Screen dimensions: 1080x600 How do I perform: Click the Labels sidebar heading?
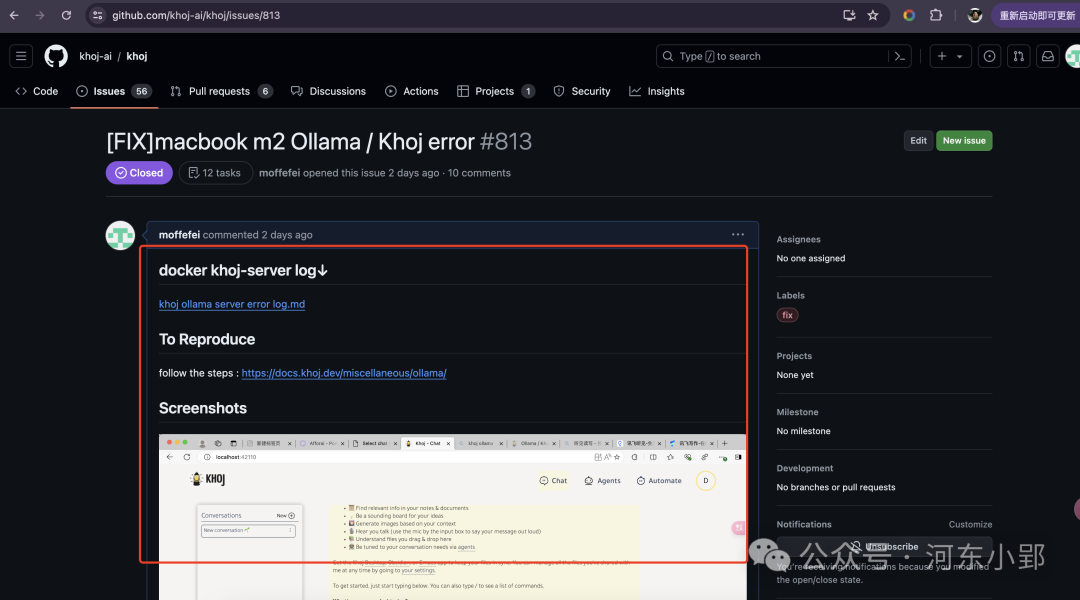(790, 296)
